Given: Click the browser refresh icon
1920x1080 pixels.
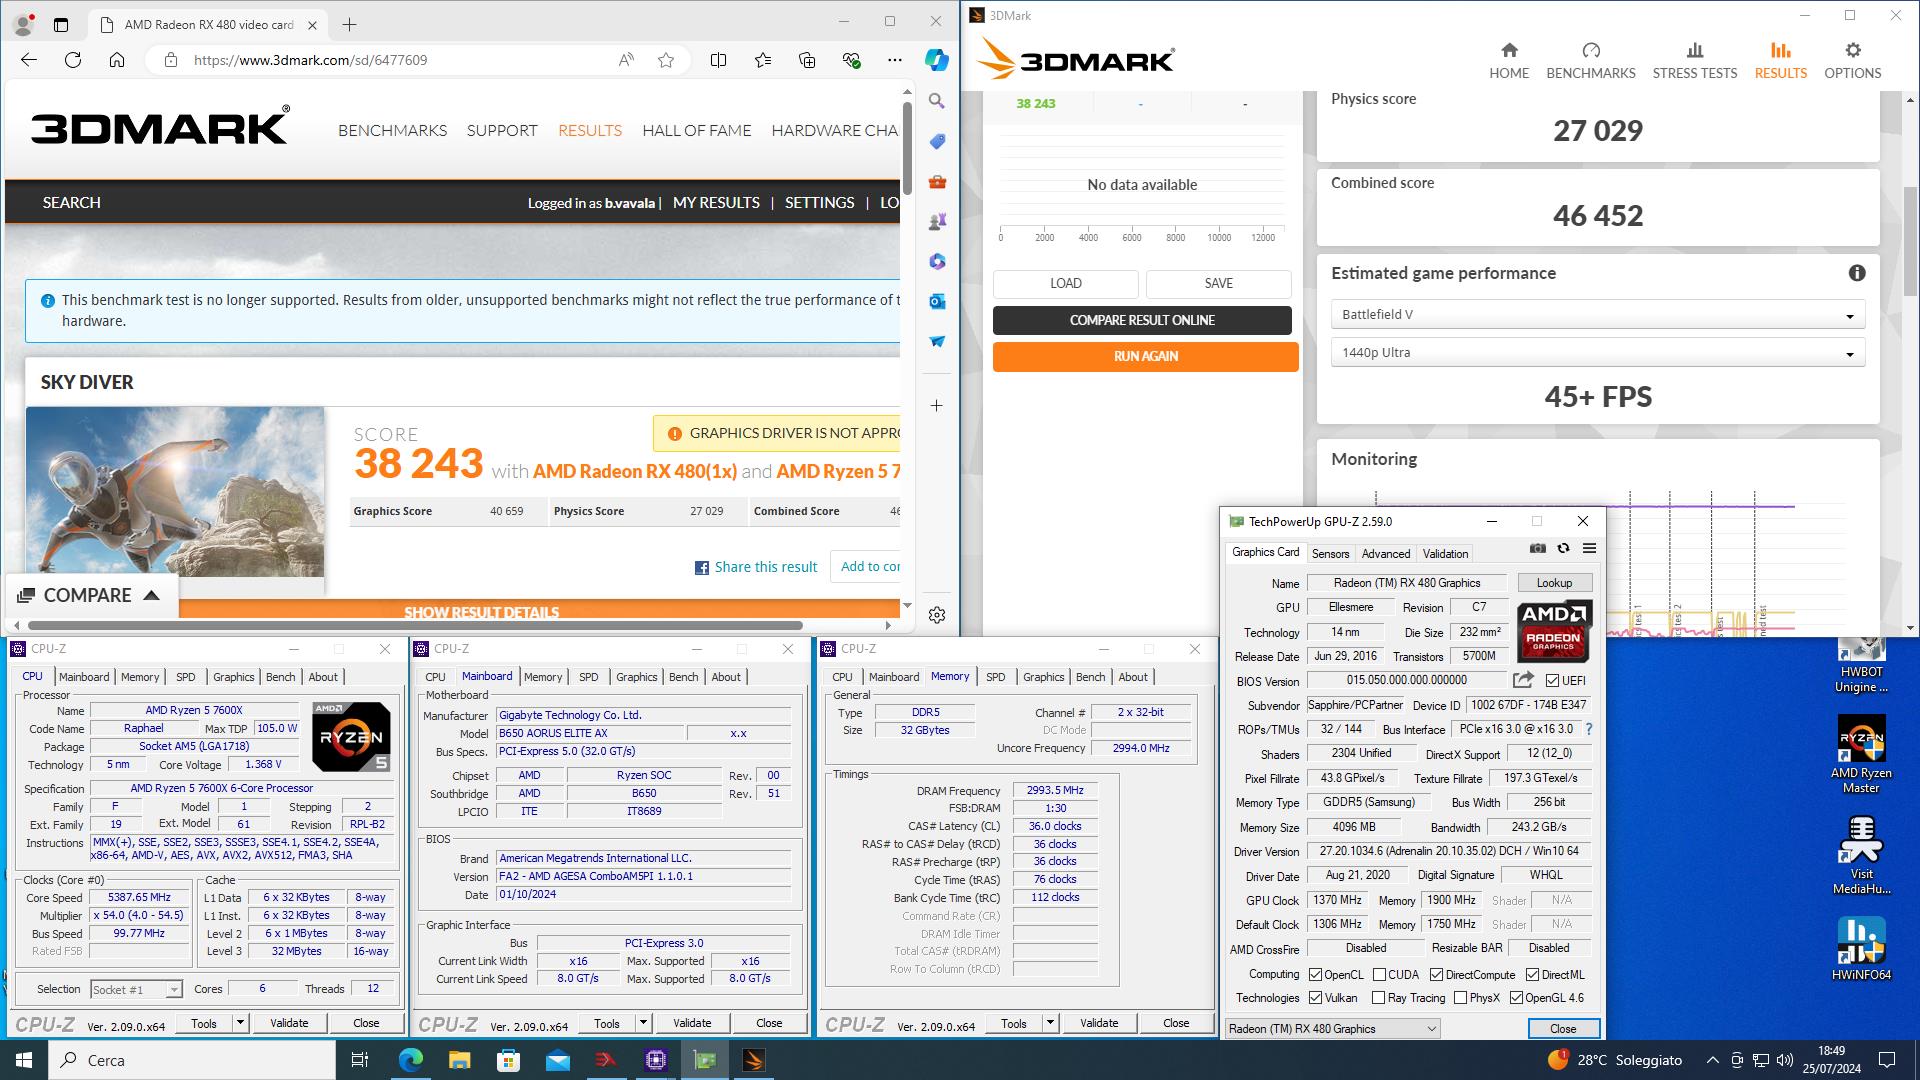Looking at the screenshot, I should (73, 60).
